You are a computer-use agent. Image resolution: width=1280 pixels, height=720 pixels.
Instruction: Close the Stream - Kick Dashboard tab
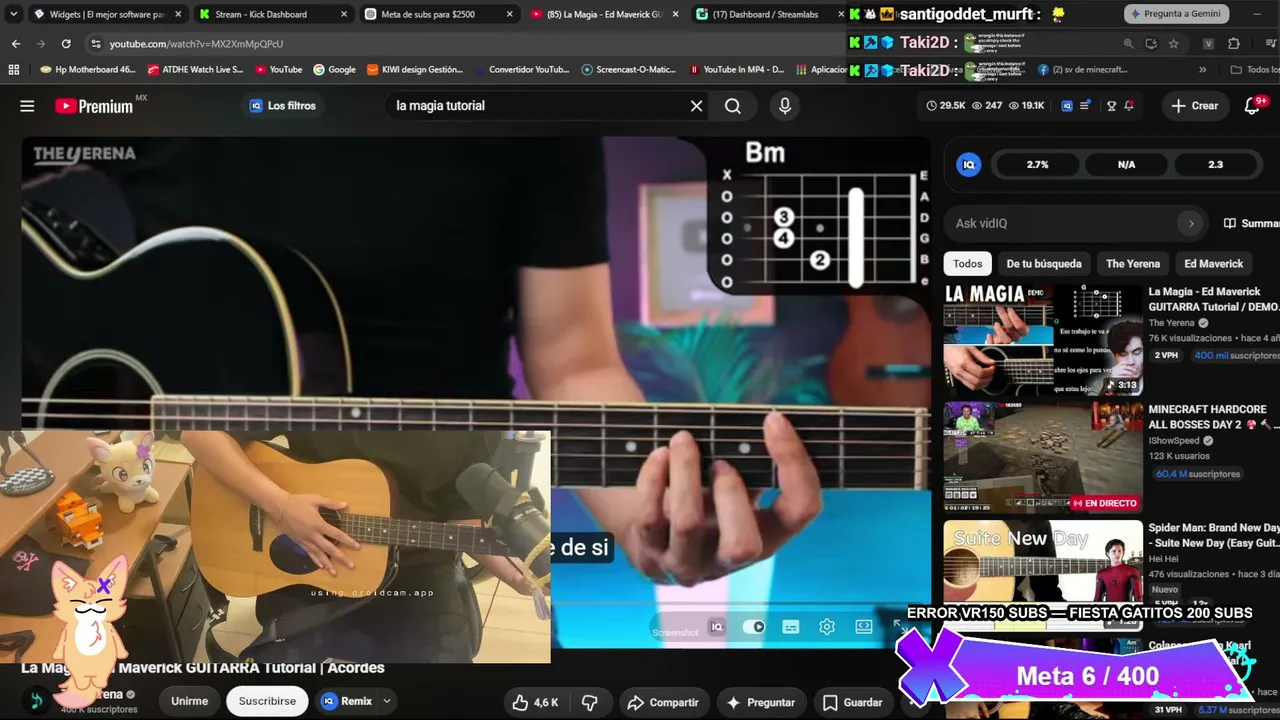(344, 14)
